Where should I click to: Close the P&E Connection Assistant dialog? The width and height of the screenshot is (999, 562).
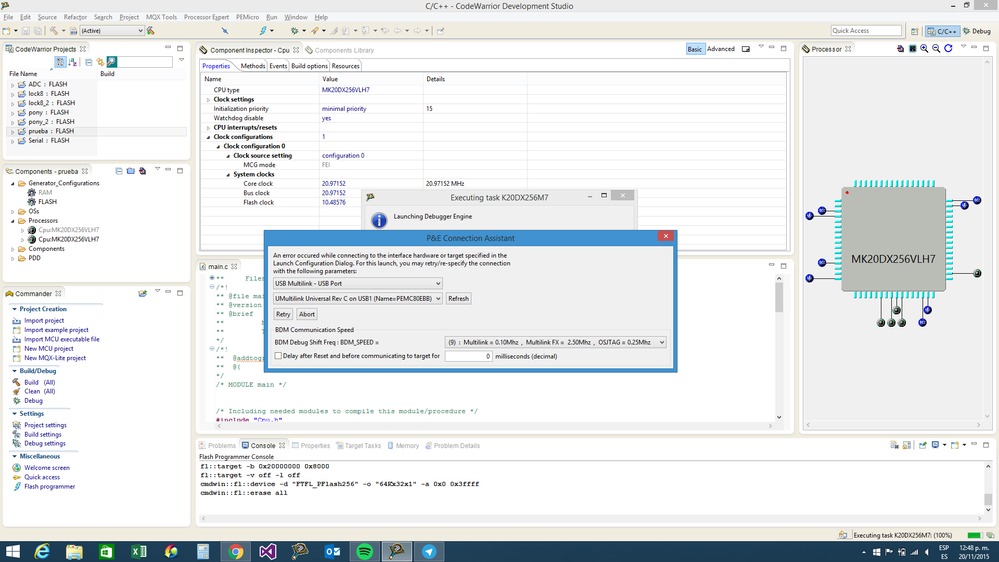pyautogui.click(x=666, y=236)
